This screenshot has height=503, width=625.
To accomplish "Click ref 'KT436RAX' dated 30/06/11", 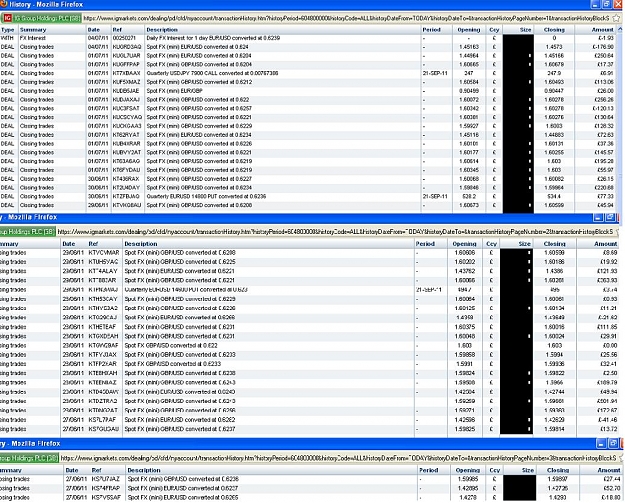I will coord(126,179).
